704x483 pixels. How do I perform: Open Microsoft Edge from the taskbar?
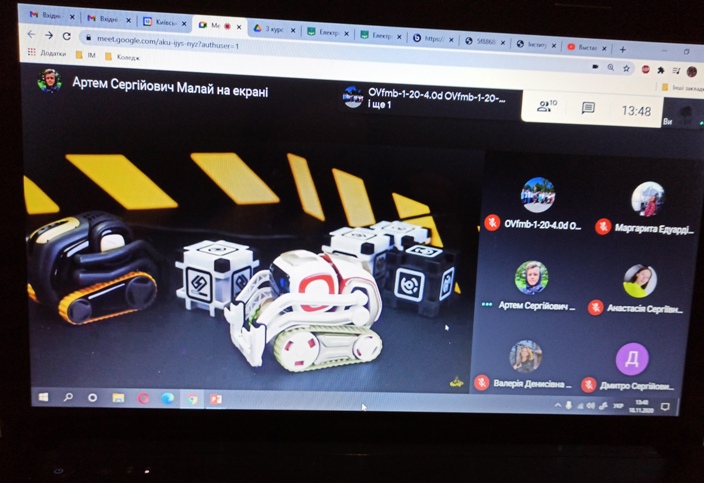(168, 399)
